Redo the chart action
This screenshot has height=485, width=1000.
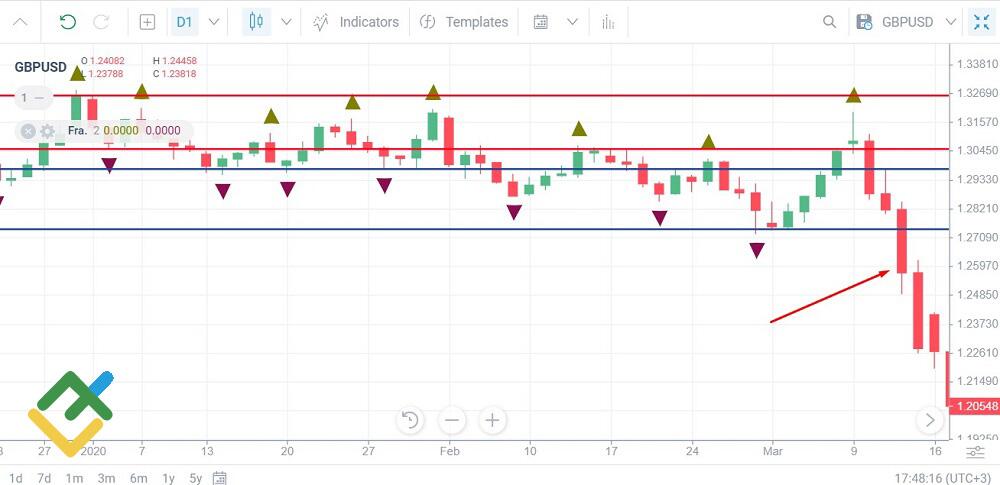point(101,22)
